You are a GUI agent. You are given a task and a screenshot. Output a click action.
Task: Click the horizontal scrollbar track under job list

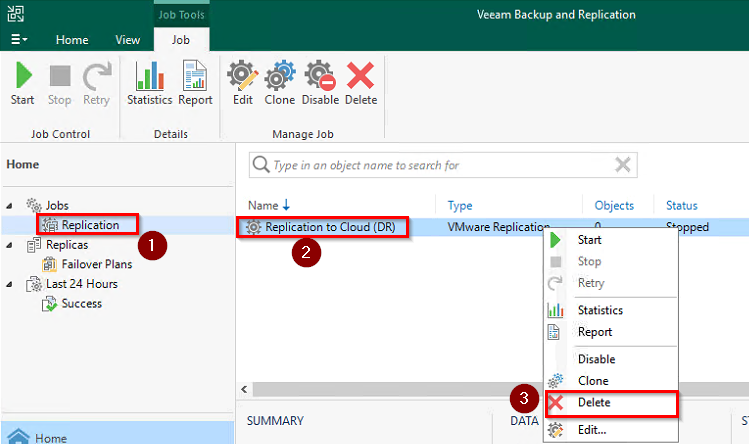pos(398,389)
